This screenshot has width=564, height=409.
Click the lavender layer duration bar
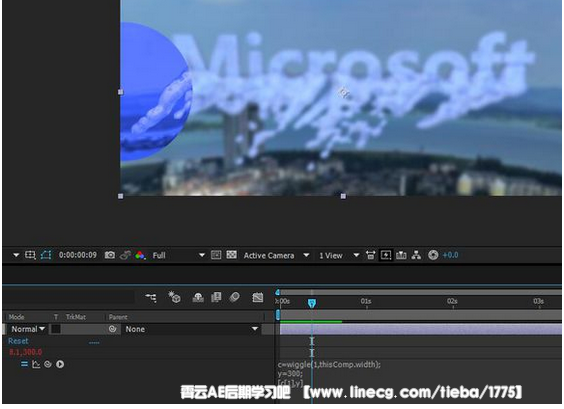[420, 329]
